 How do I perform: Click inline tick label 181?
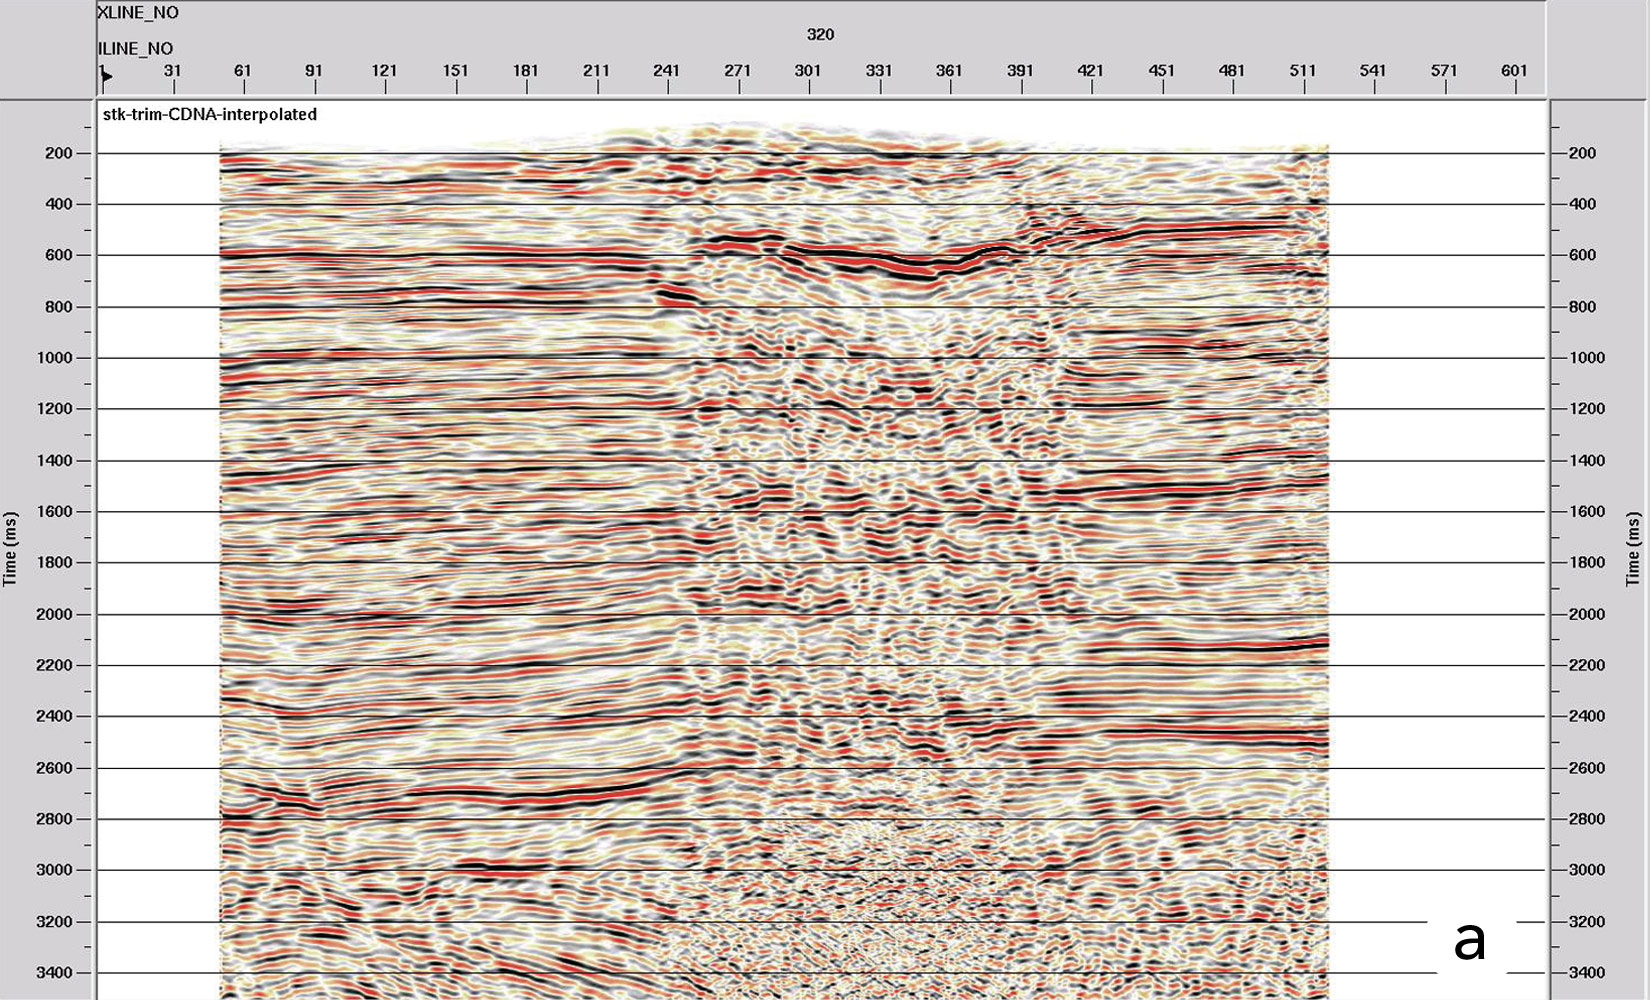525,70
